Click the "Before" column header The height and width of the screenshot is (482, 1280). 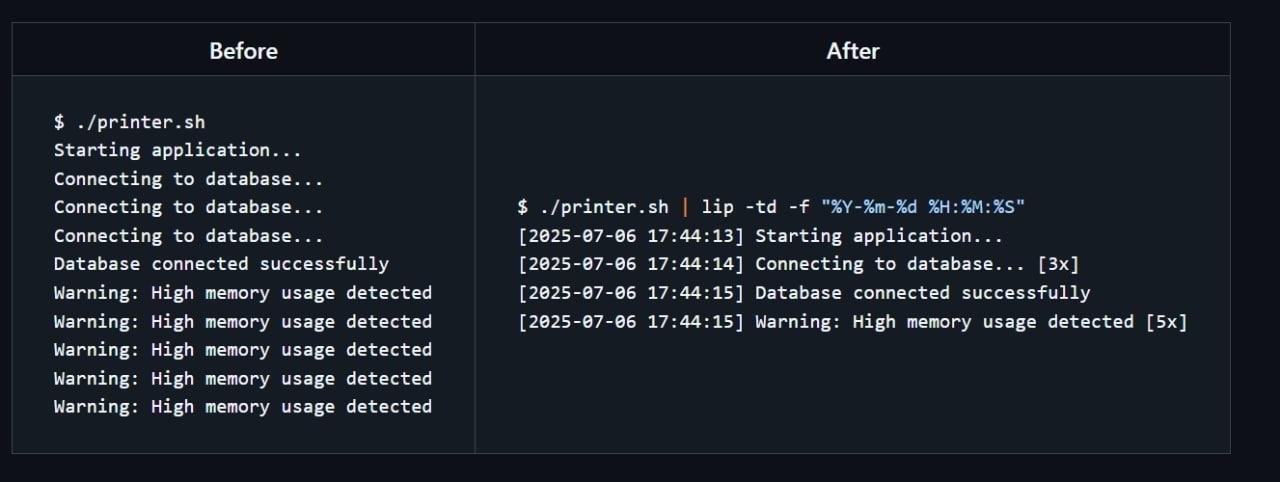(243, 51)
